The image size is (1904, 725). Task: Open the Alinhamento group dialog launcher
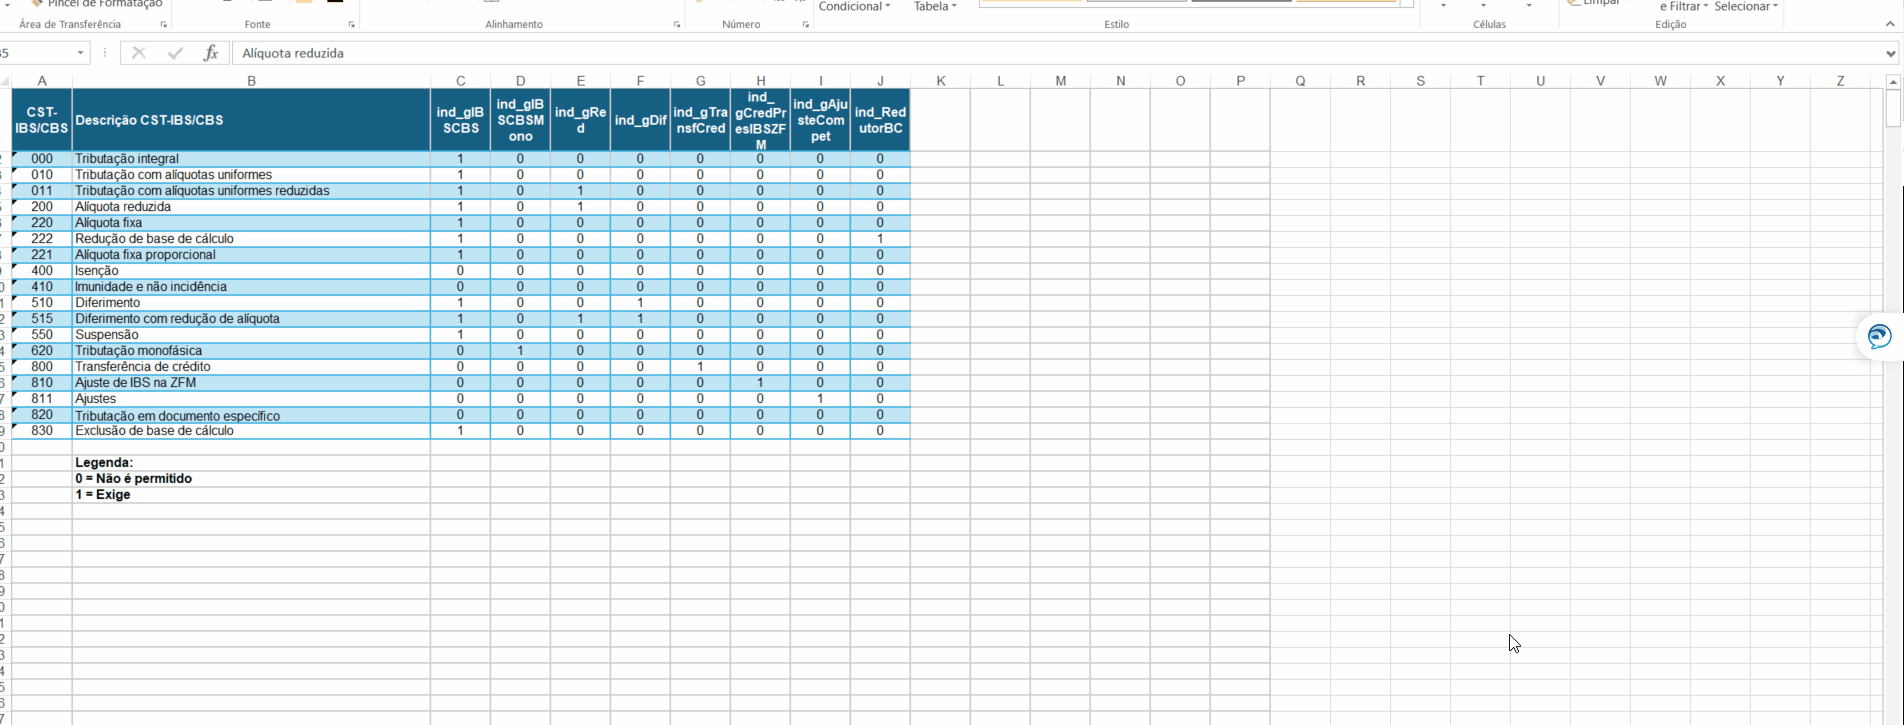[677, 24]
